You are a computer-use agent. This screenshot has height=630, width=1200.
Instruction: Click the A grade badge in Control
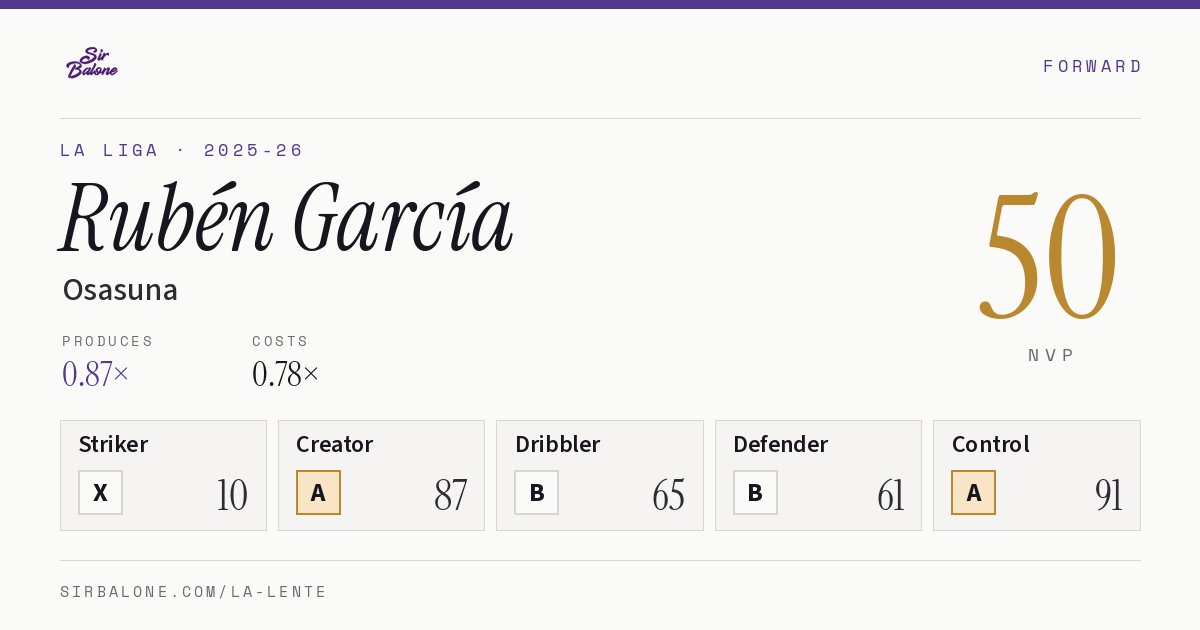973,492
